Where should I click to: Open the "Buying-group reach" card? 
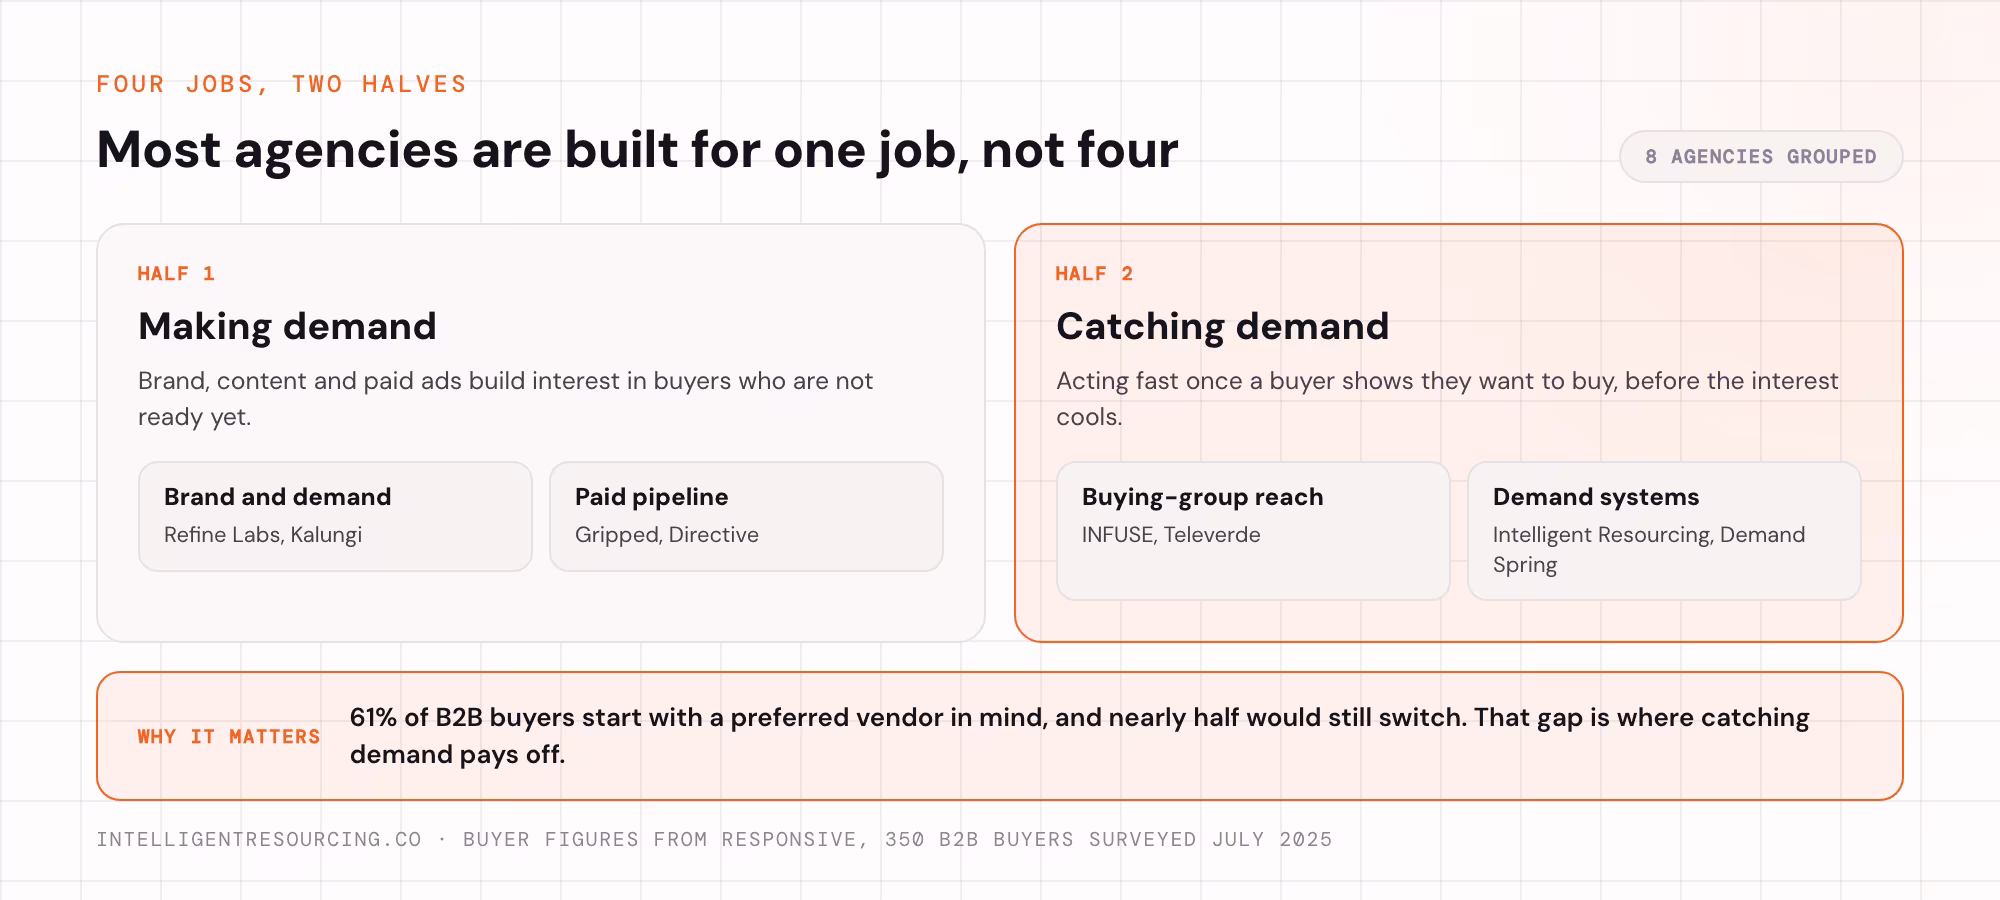tap(1253, 531)
